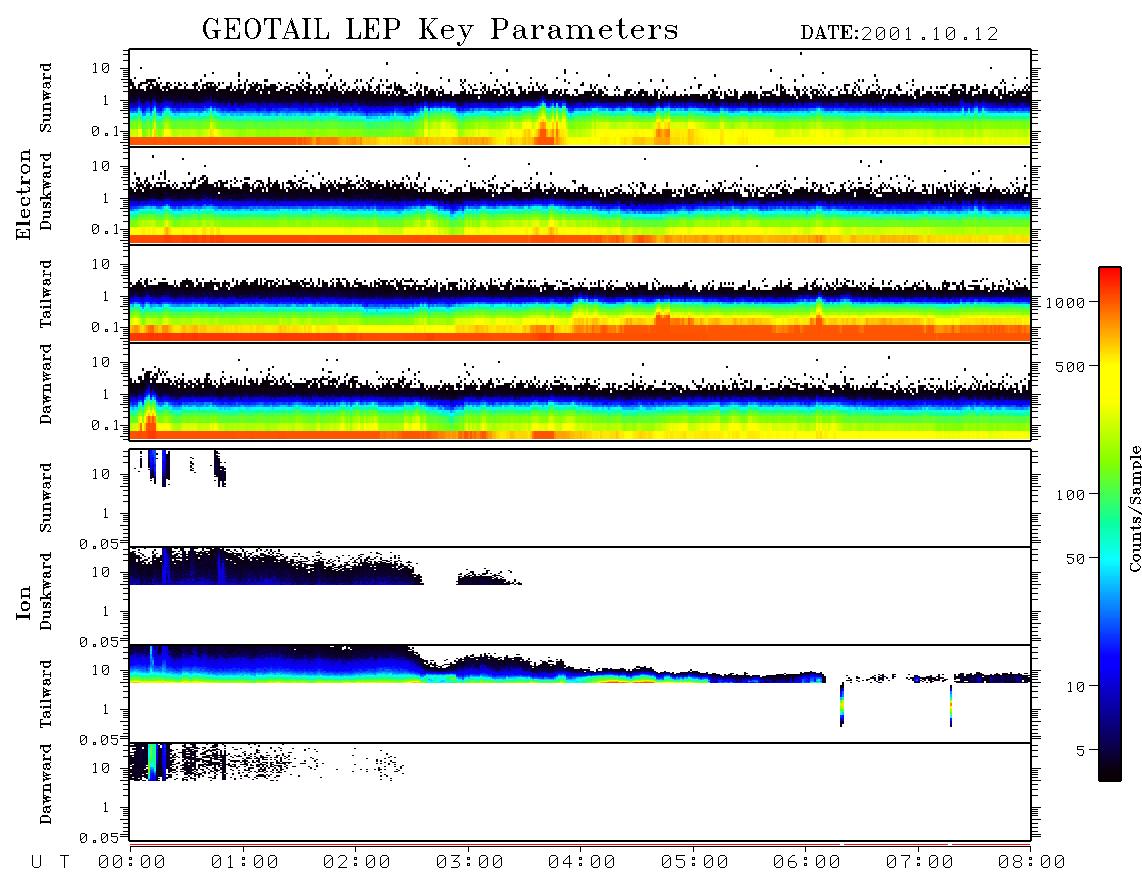Click the 04:00 time axis label
The image size is (1142, 880).
point(582,862)
